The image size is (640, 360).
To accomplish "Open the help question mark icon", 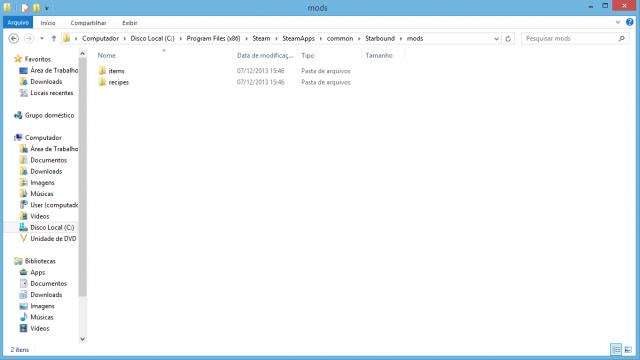I will click(x=629, y=22).
